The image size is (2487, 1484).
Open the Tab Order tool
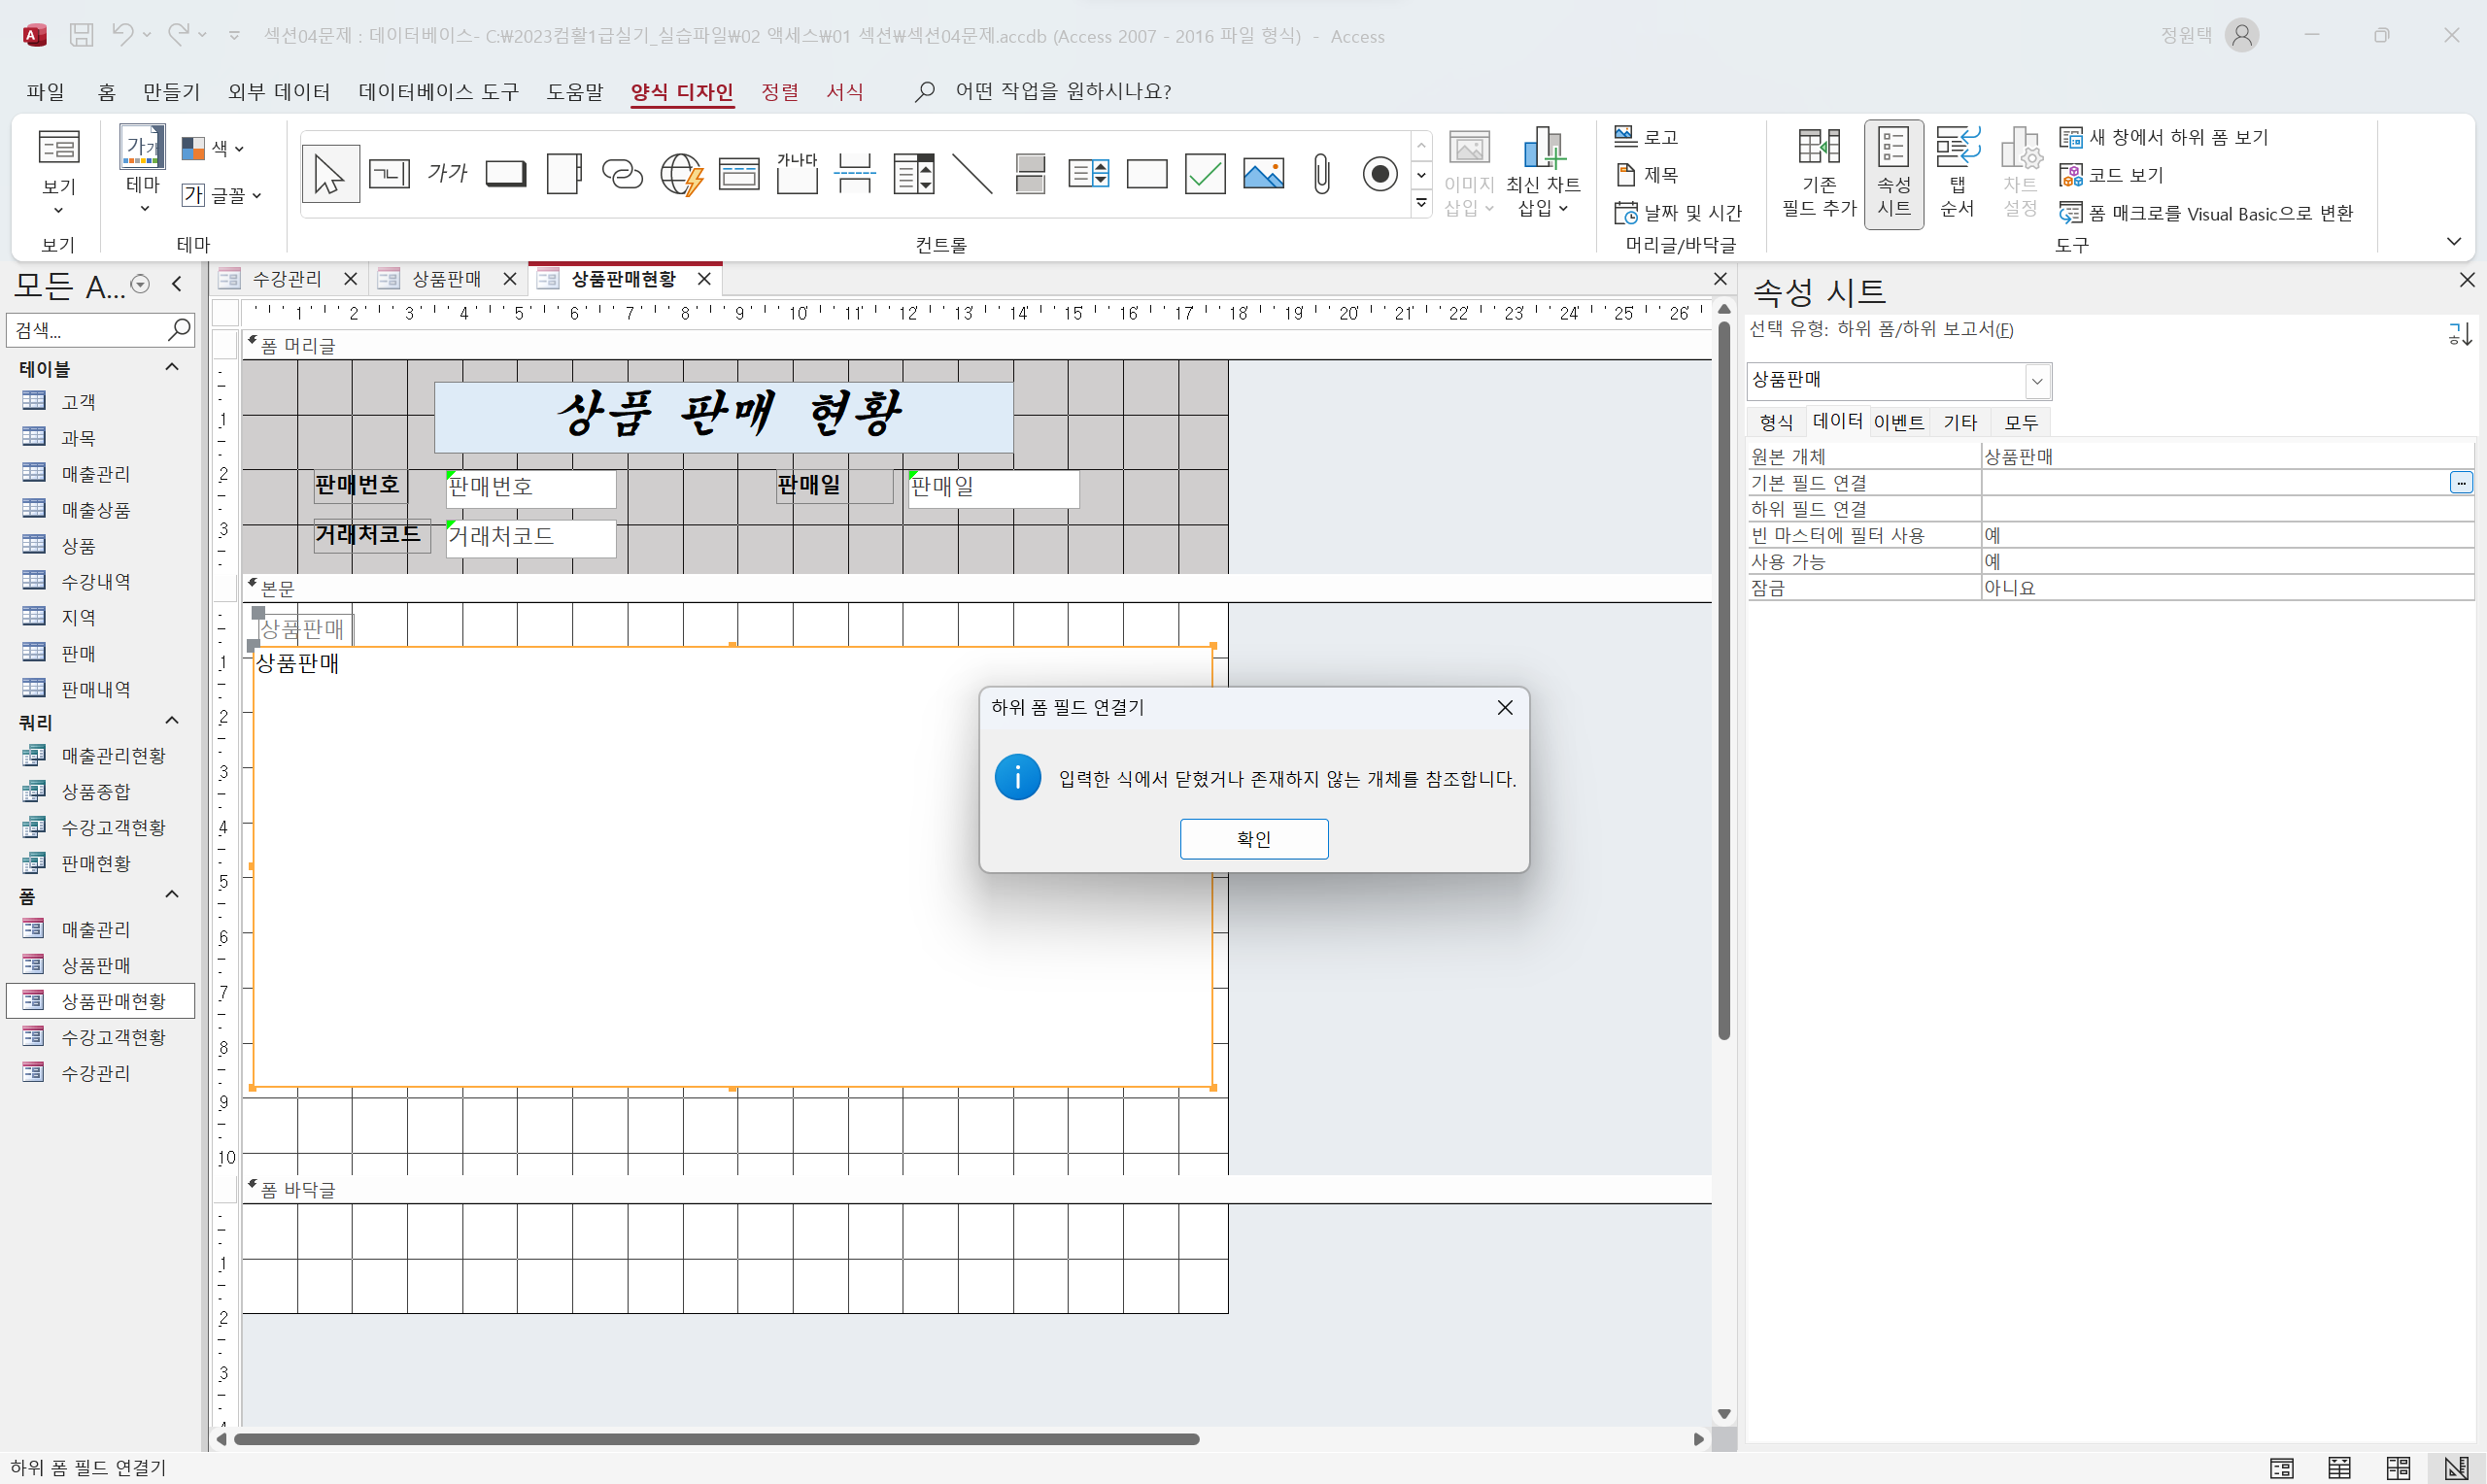tap(1957, 172)
